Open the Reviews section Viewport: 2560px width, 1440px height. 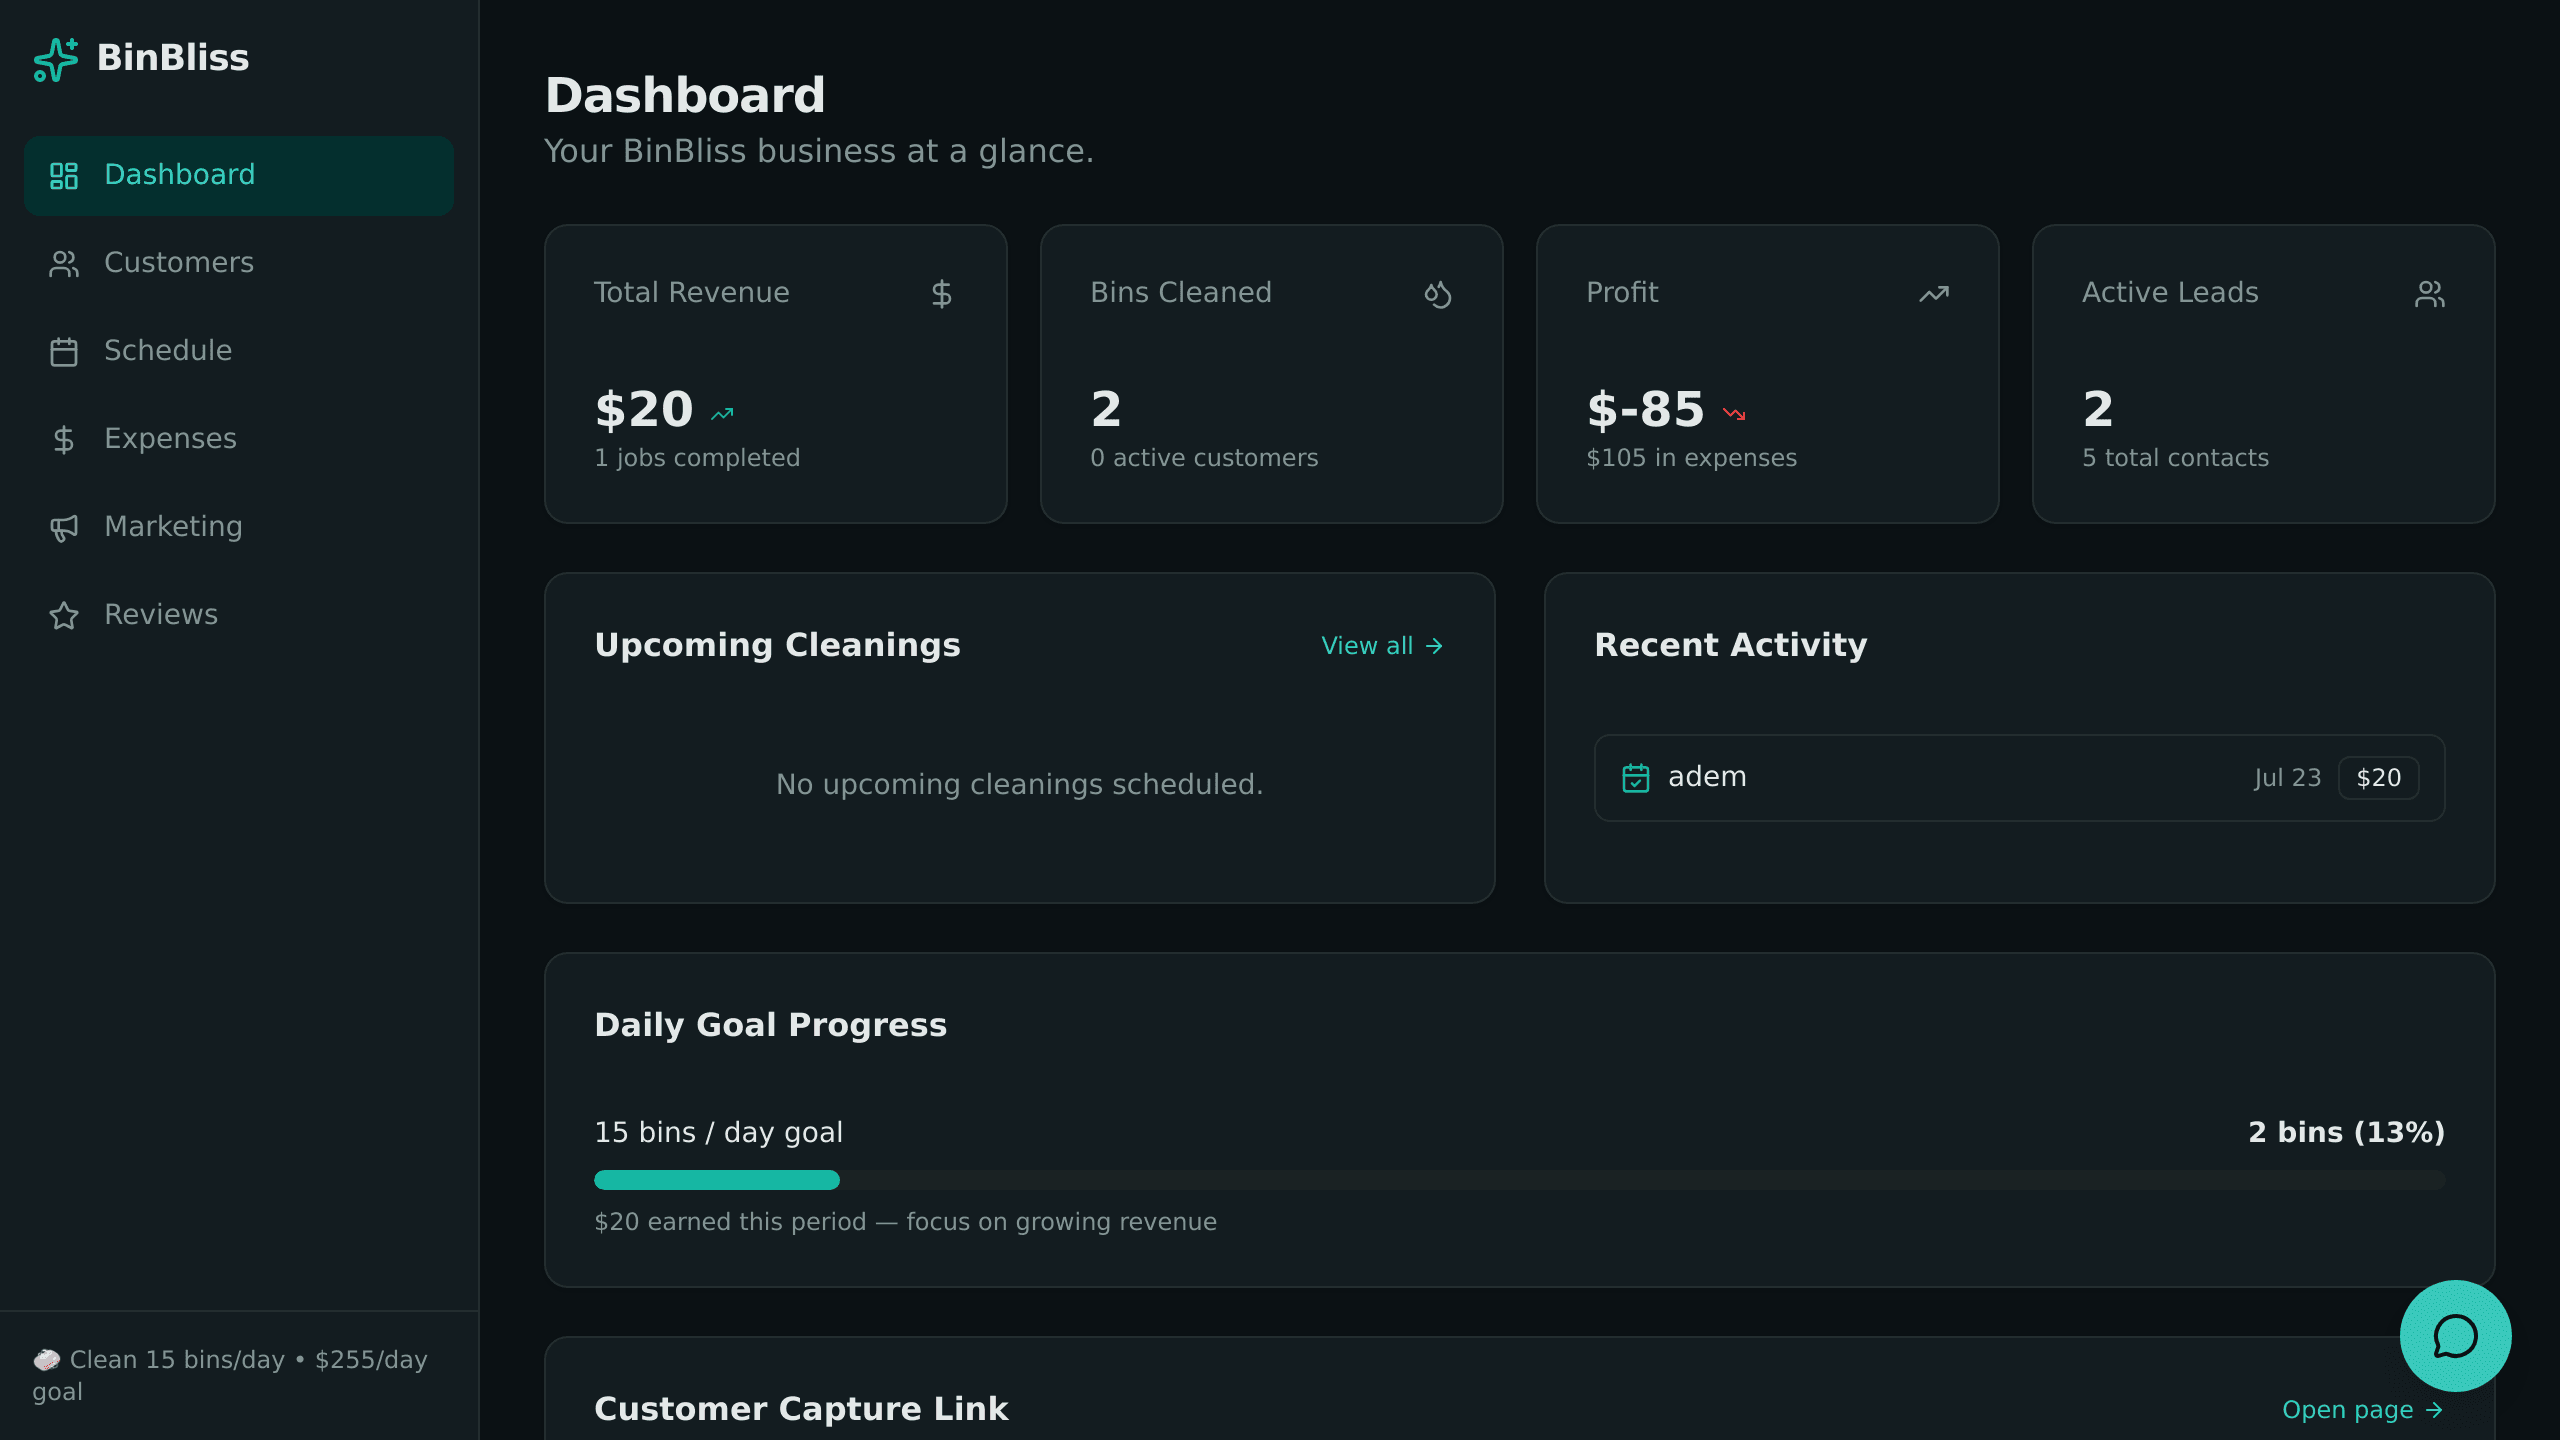coord(239,616)
